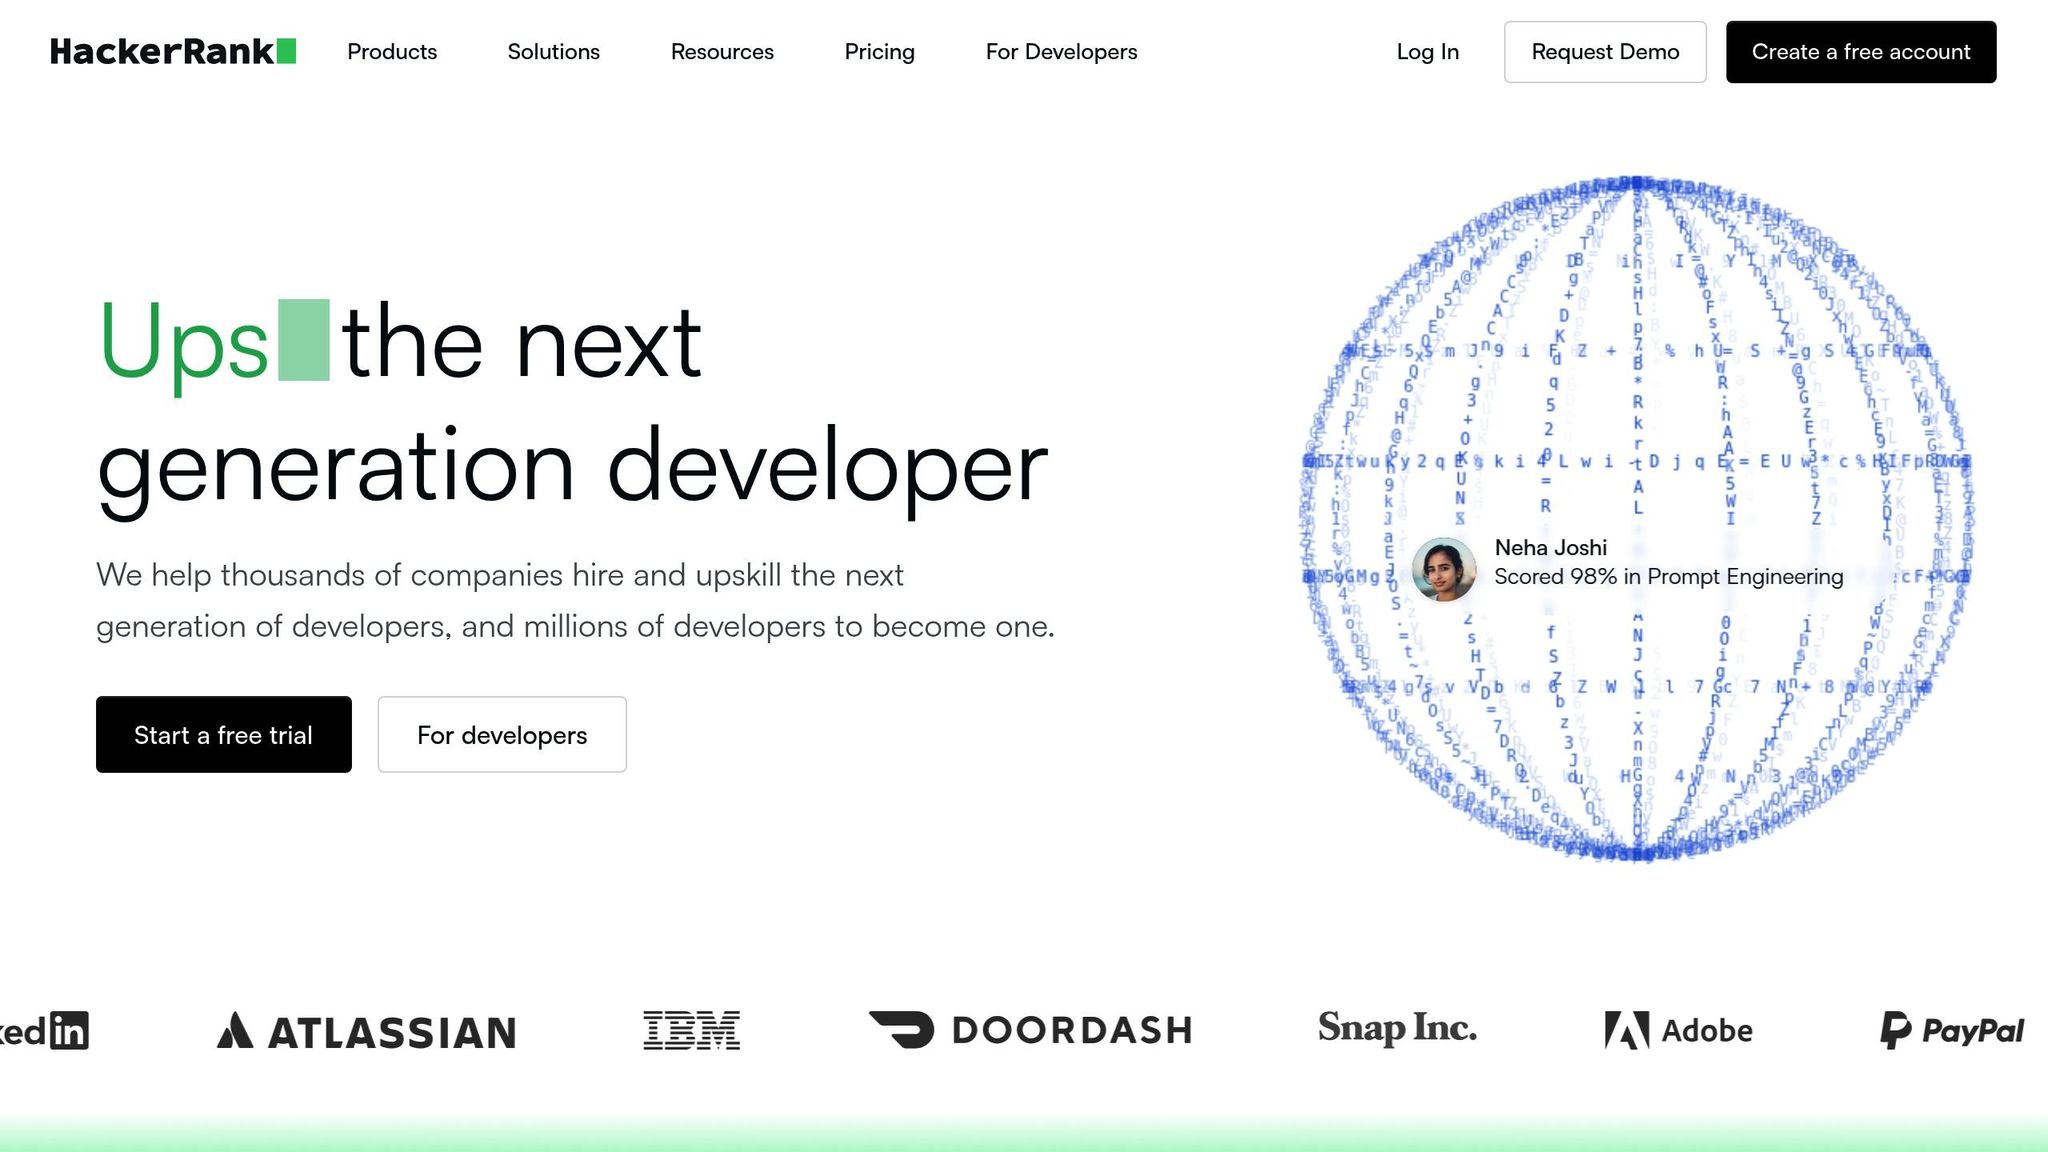Click the IBM logo
The width and height of the screenshot is (2048, 1152).
point(692,1030)
